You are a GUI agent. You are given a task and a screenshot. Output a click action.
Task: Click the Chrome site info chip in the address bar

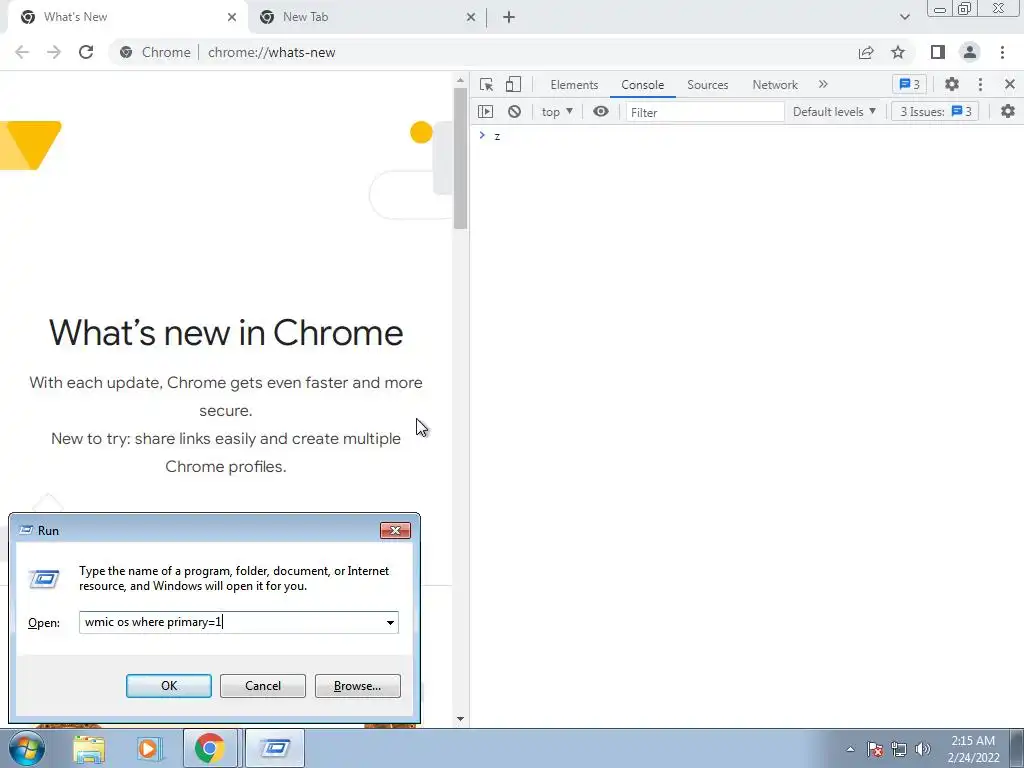pos(155,52)
